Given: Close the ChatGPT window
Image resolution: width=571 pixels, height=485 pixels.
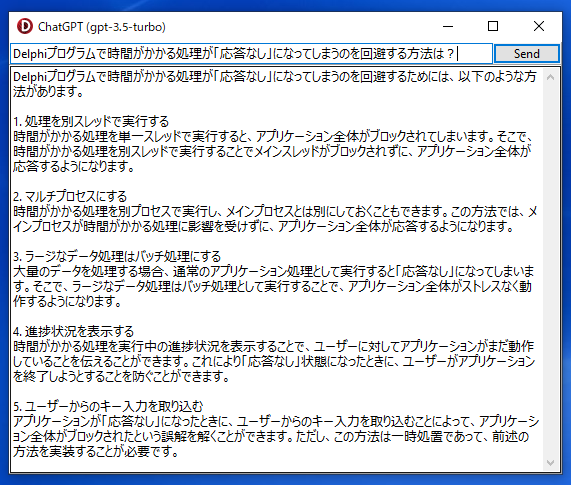Looking at the screenshot, I should [x=539, y=26].
